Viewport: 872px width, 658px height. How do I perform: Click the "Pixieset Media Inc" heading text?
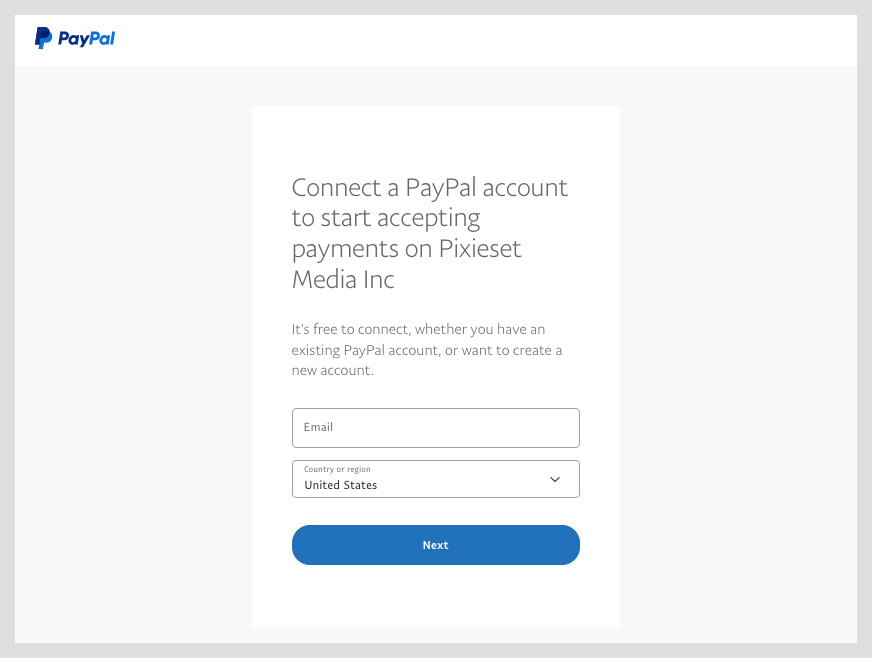pos(343,279)
